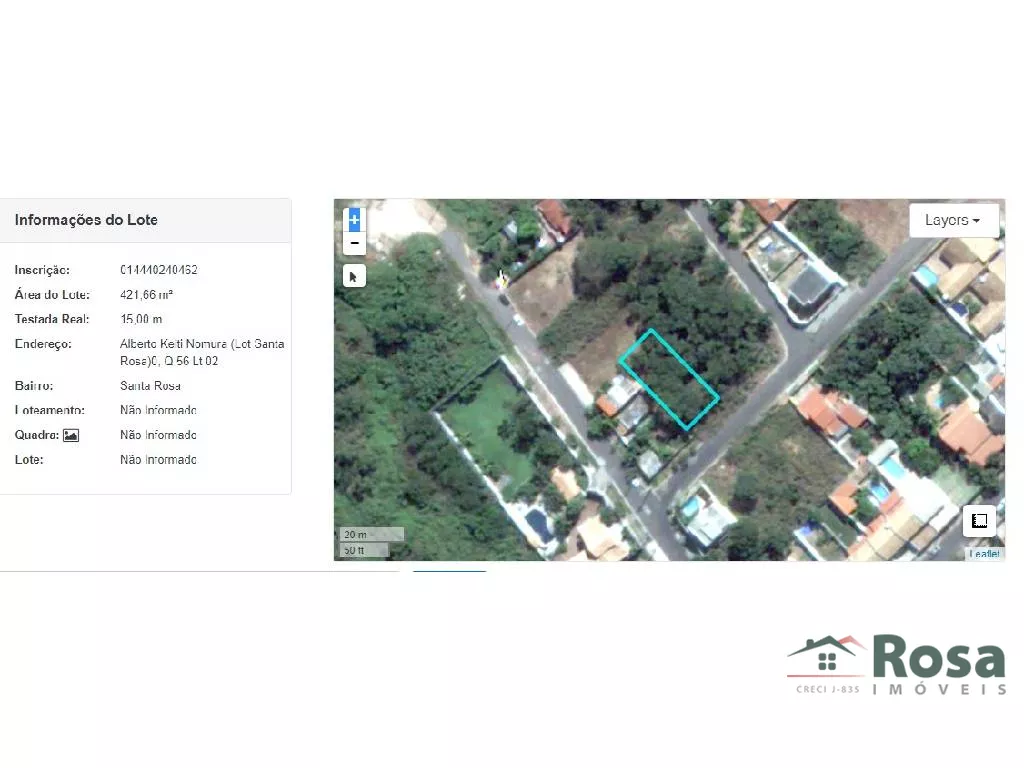Screen dimensions: 1024x768
Task: Click the 50 ft scale bar
Action: 364,550
